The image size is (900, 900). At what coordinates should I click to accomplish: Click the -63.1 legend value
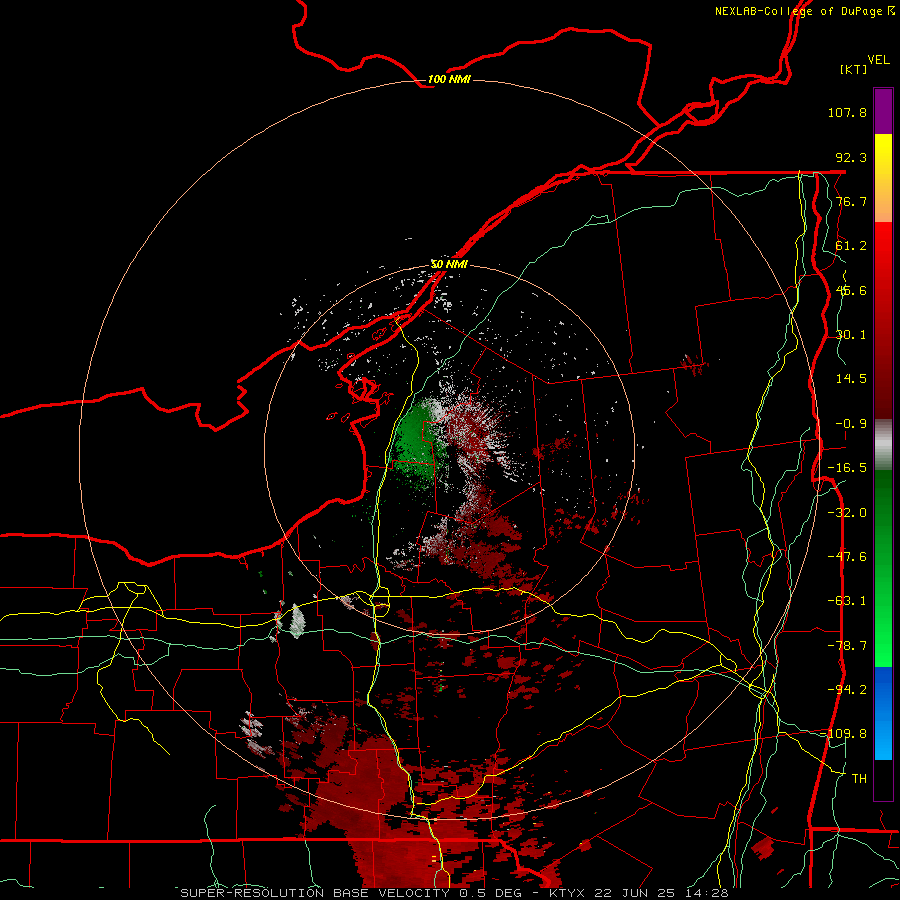tap(847, 601)
